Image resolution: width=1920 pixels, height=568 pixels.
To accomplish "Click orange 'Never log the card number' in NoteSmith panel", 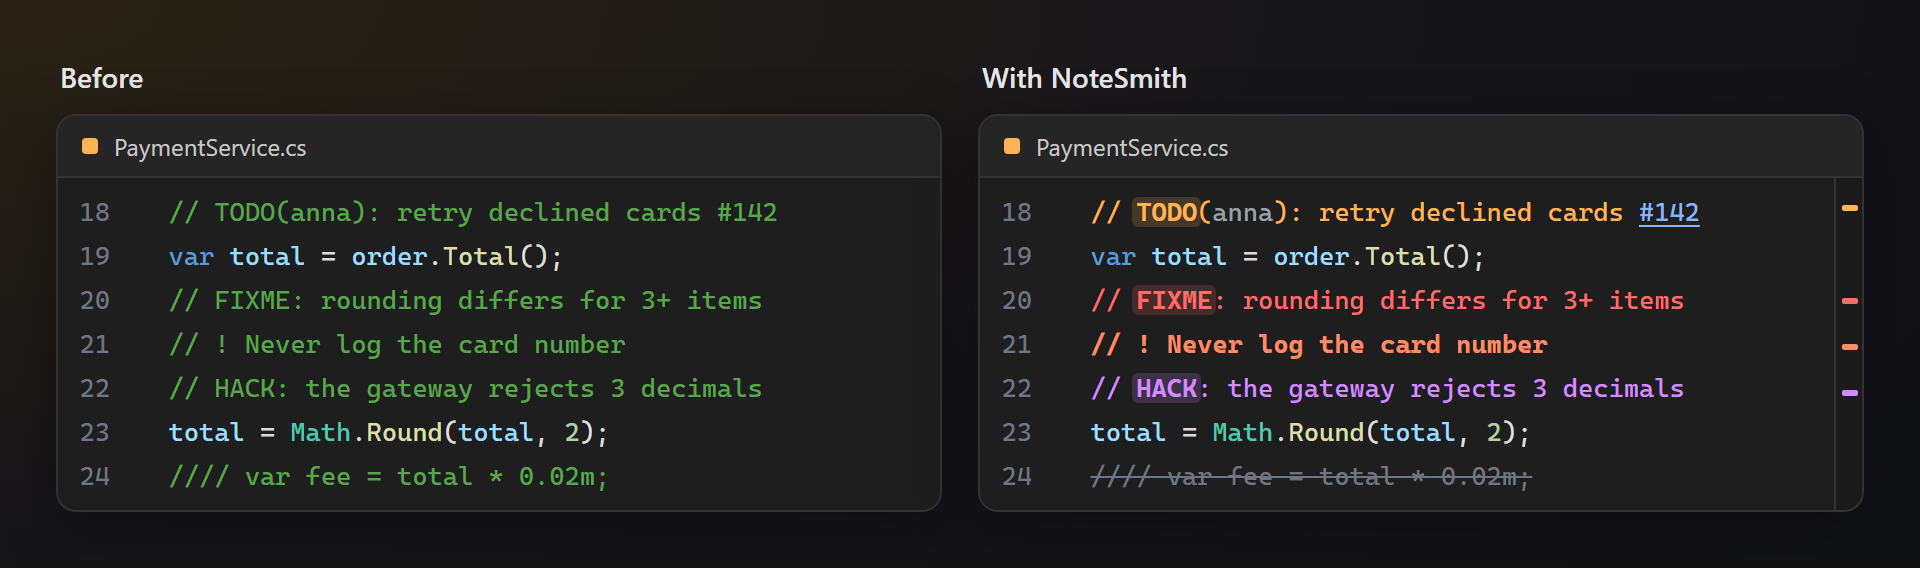I will point(1357,345).
